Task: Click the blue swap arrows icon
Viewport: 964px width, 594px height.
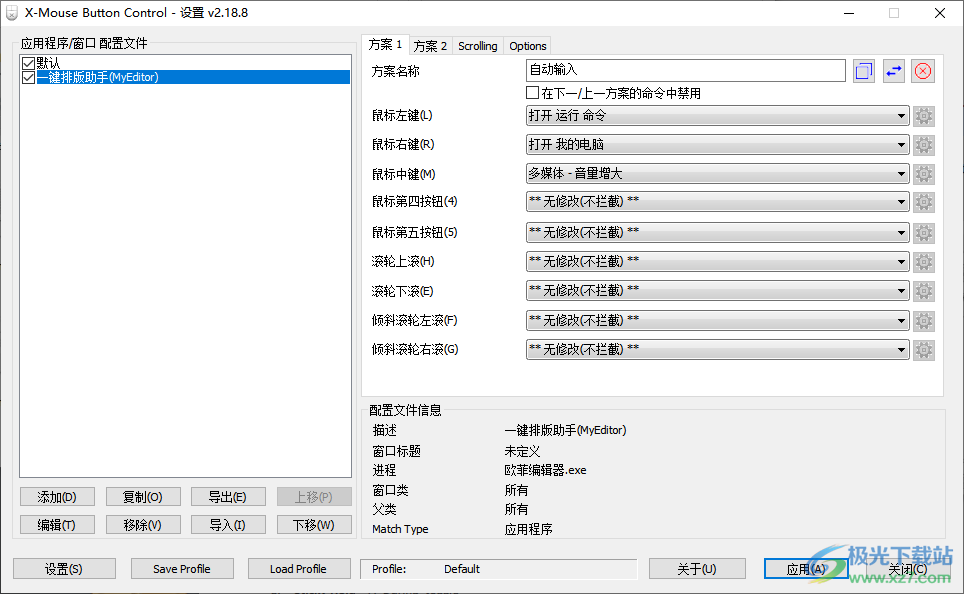Action: click(893, 70)
